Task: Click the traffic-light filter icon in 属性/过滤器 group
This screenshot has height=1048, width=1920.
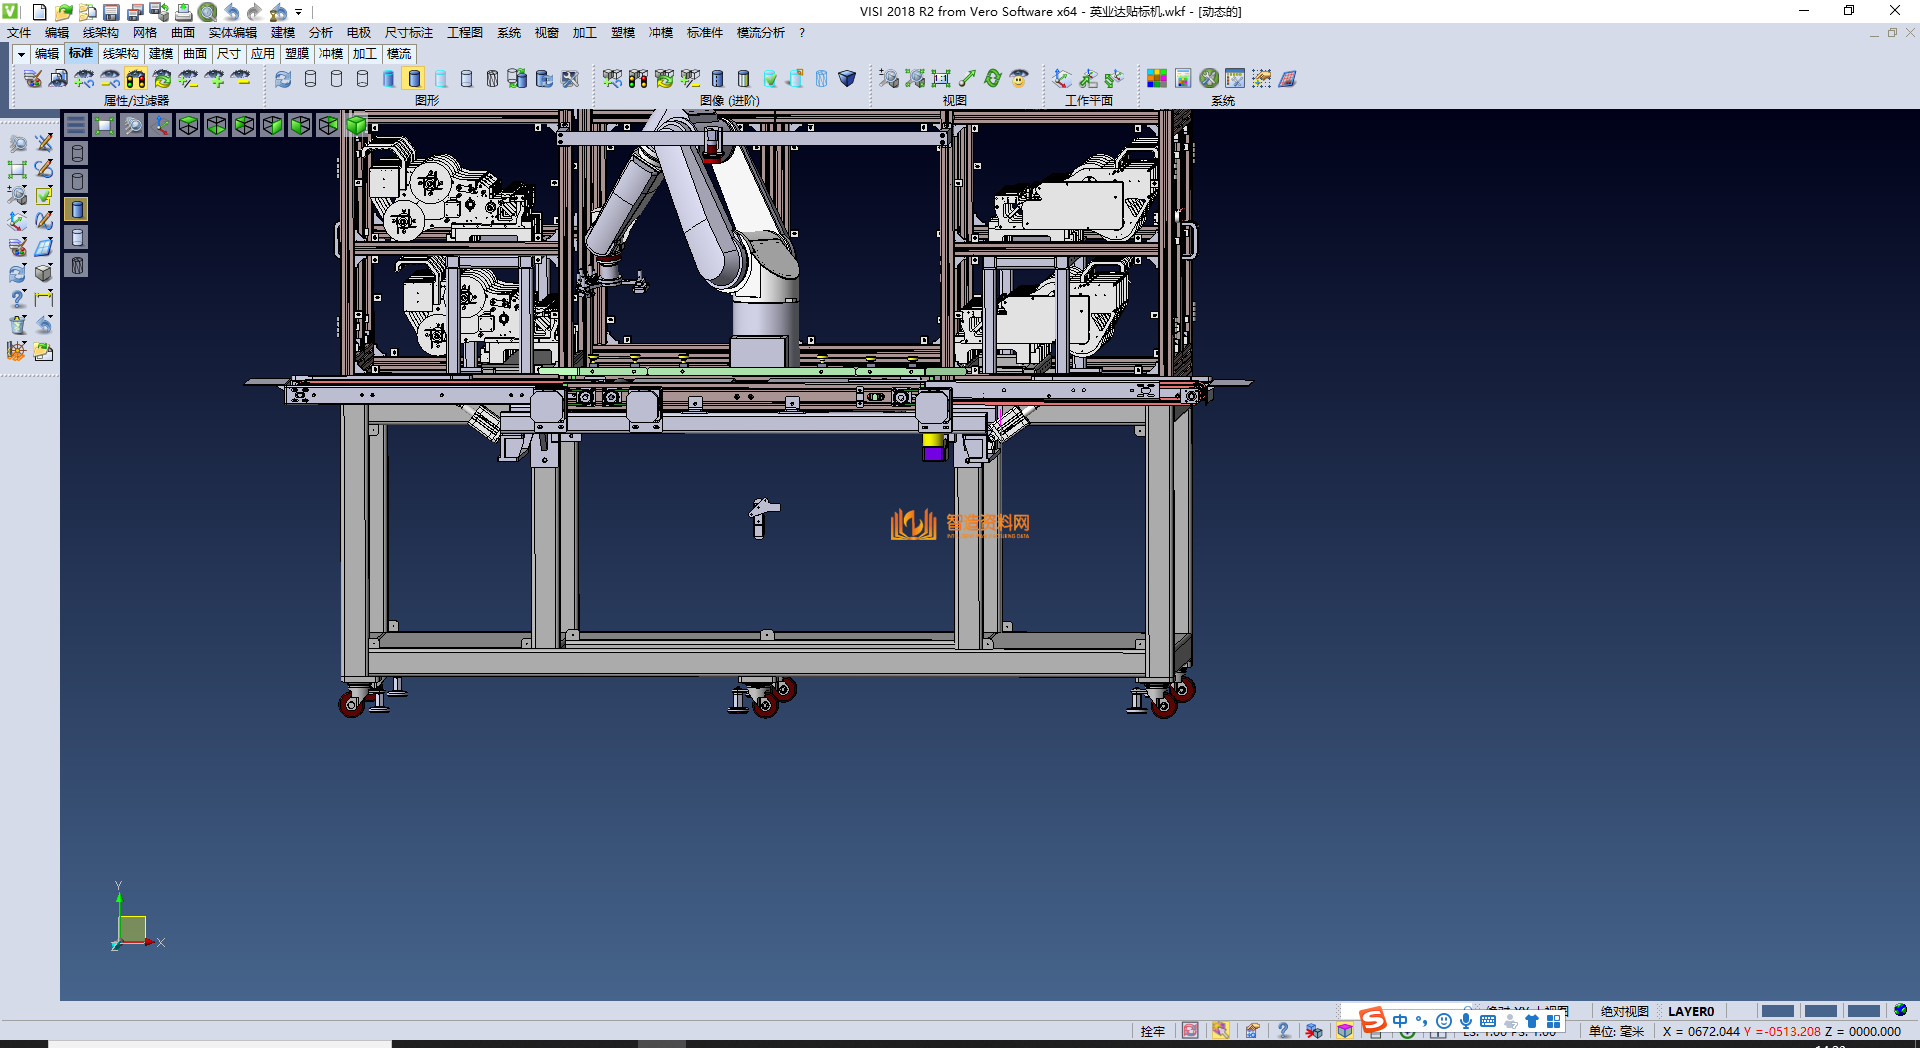Action: pyautogui.click(x=136, y=79)
